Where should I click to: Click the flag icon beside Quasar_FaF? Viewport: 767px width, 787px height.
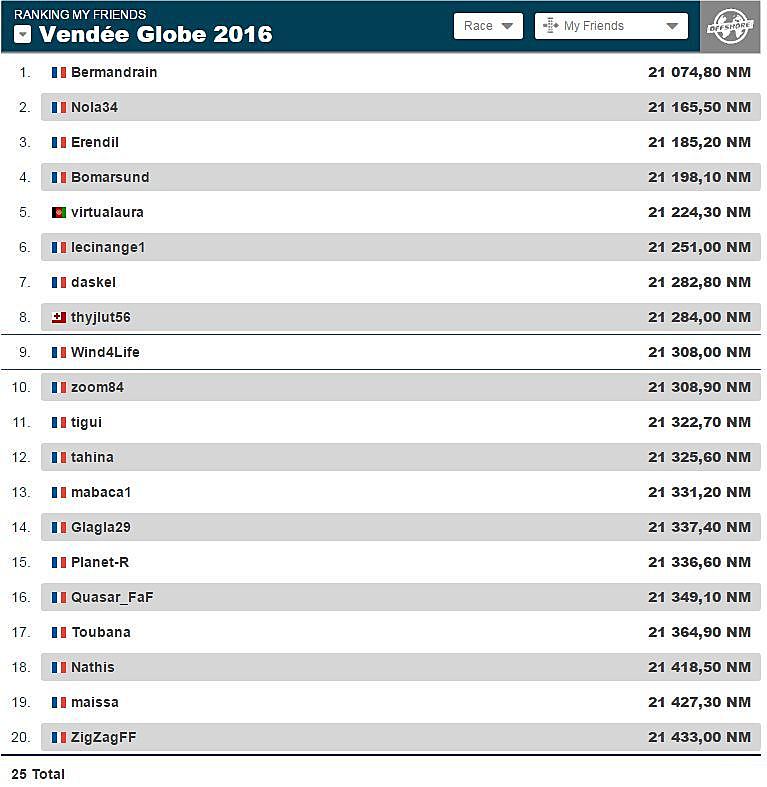pos(59,597)
